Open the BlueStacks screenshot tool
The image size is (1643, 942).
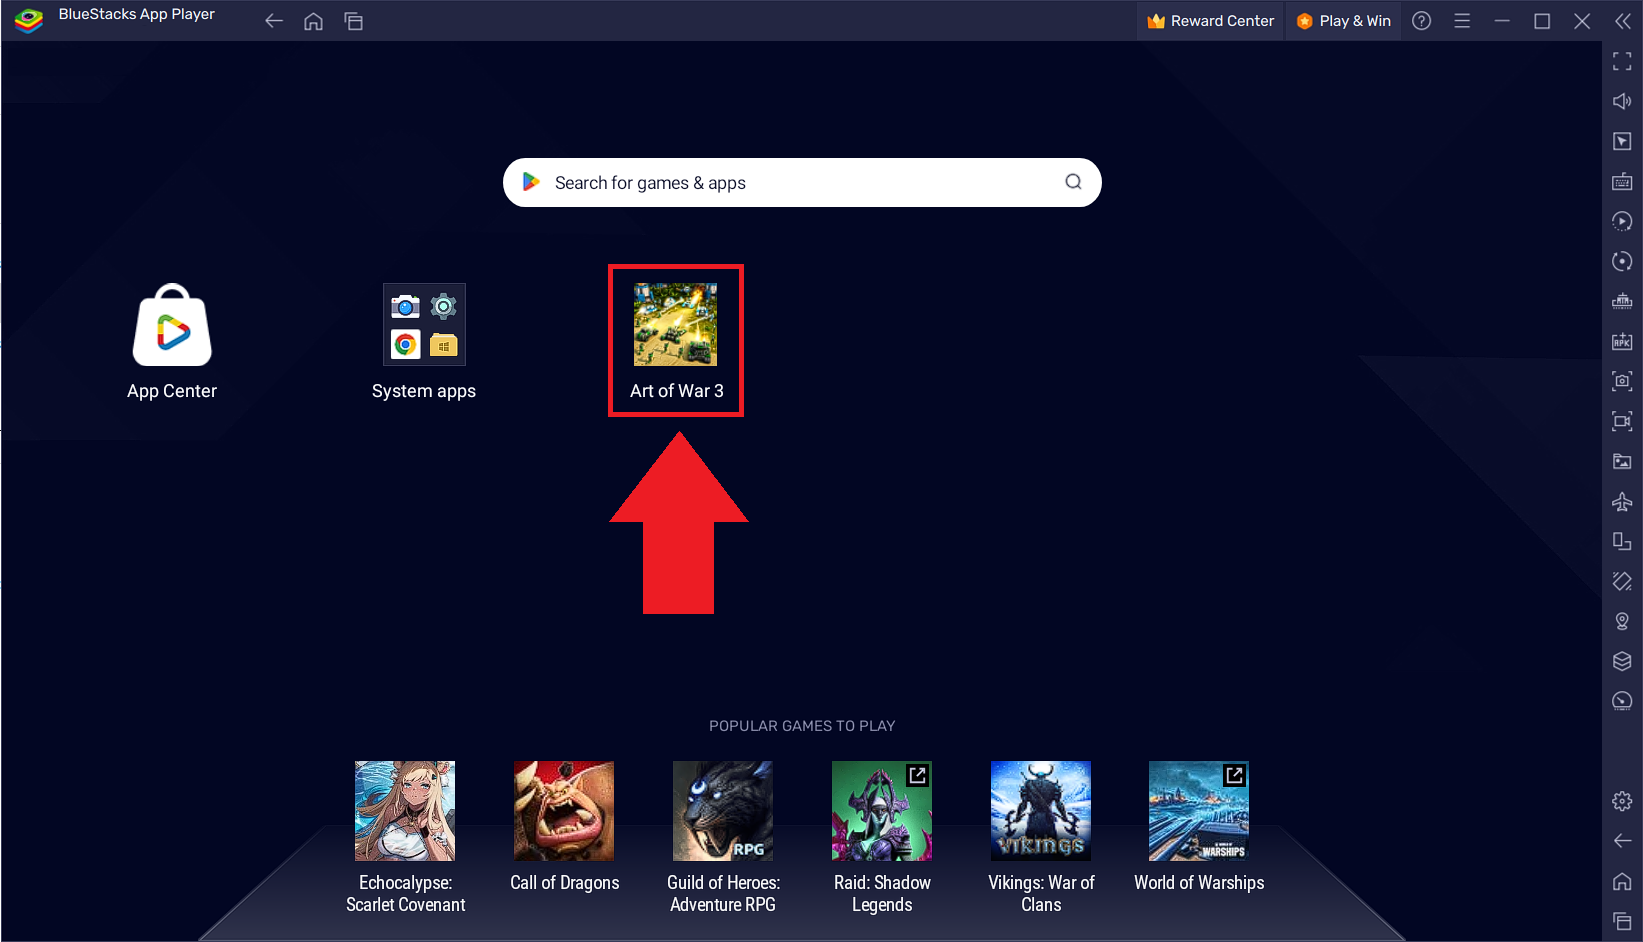(x=1622, y=381)
